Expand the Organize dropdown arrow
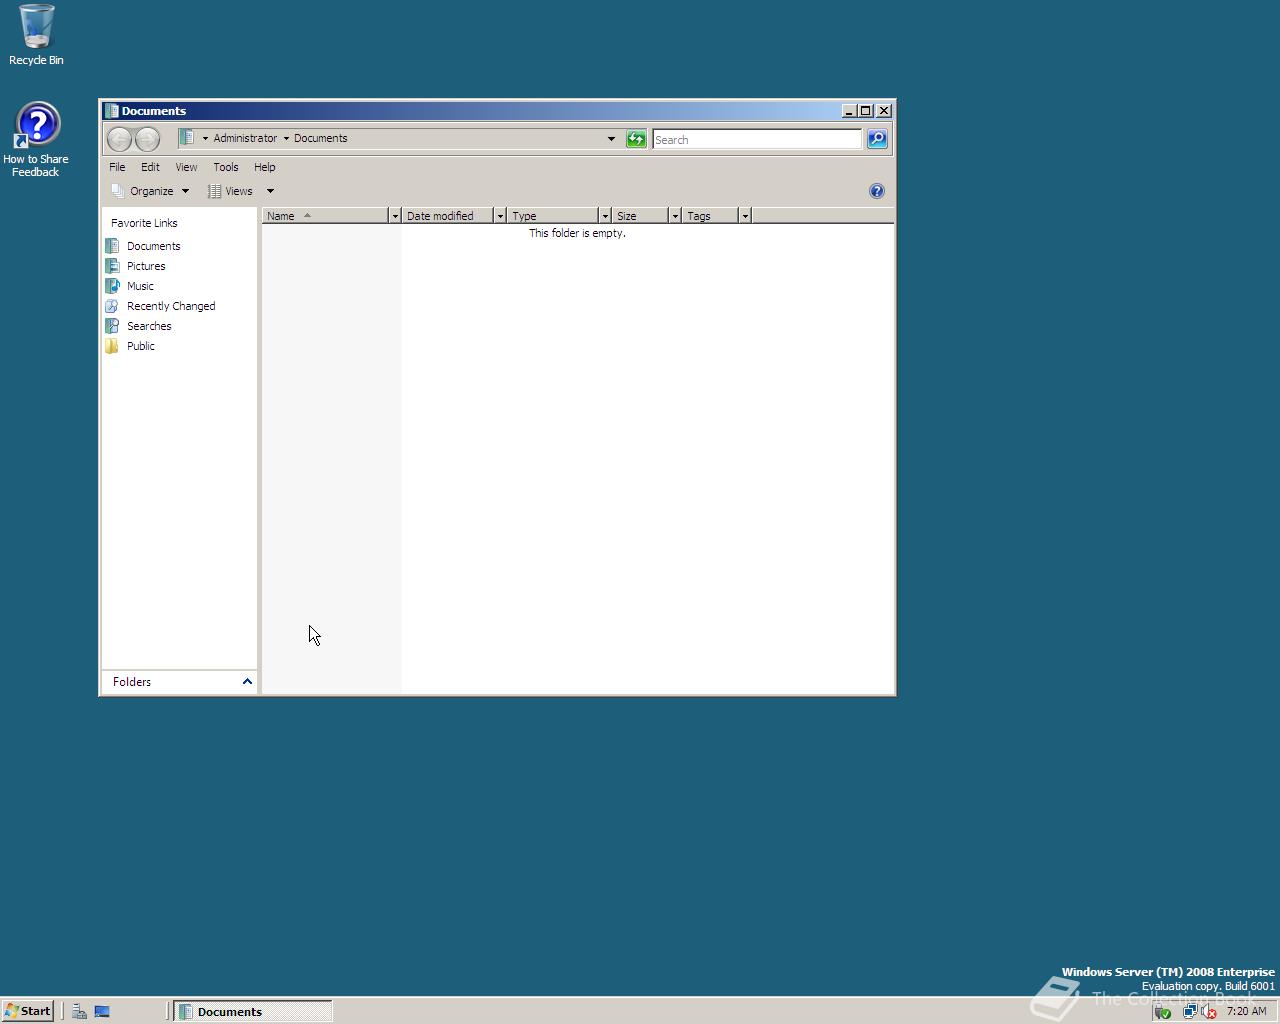 (x=185, y=191)
